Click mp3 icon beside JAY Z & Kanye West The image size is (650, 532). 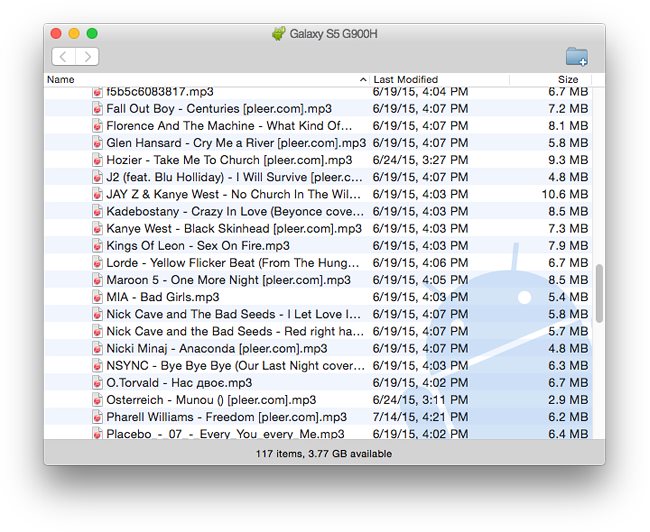tap(97, 194)
